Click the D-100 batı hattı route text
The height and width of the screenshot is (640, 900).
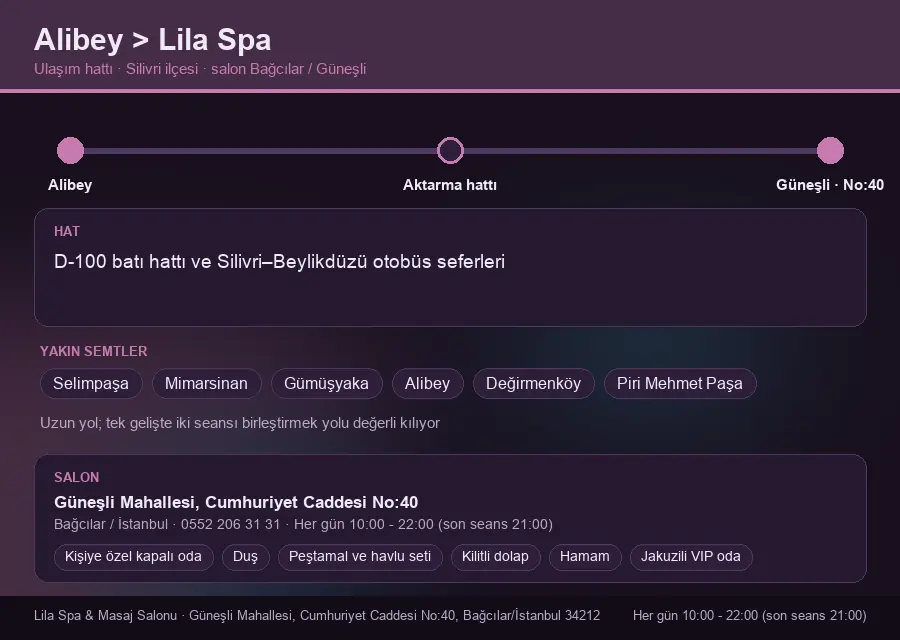point(280,262)
